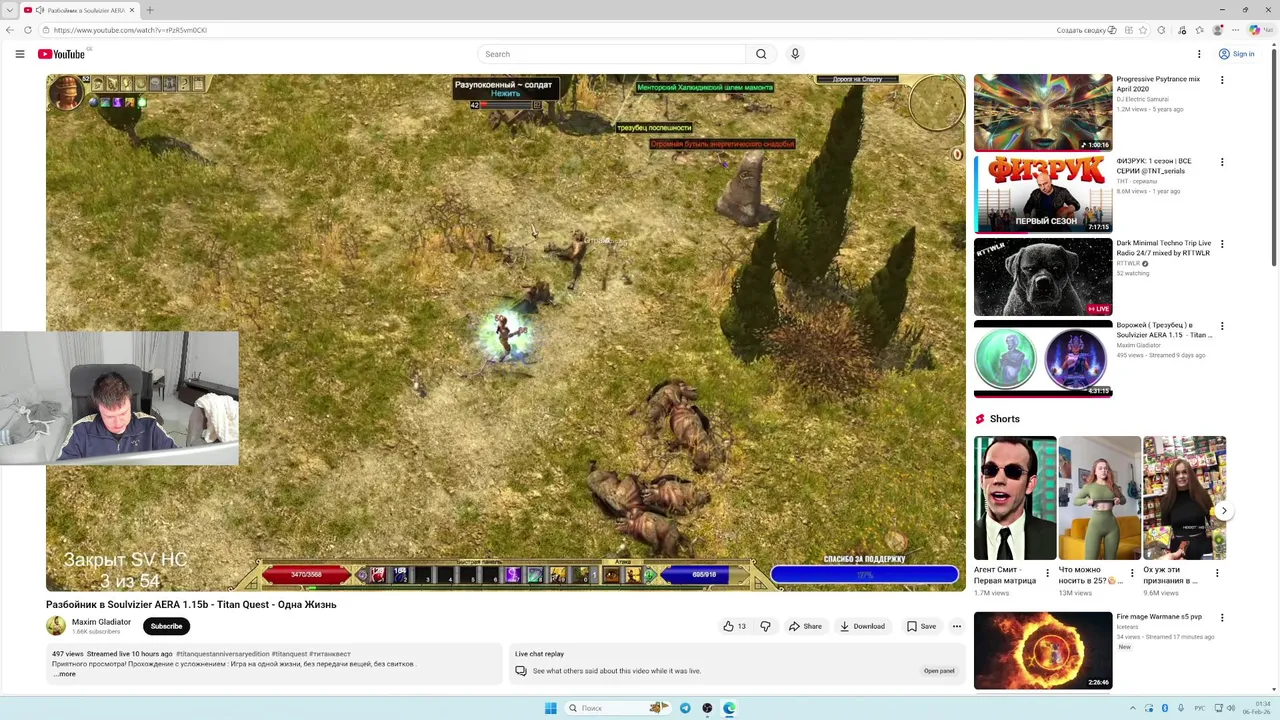Click Создать сводку in address bar
This screenshot has width=1280, height=720.
tap(1086, 30)
